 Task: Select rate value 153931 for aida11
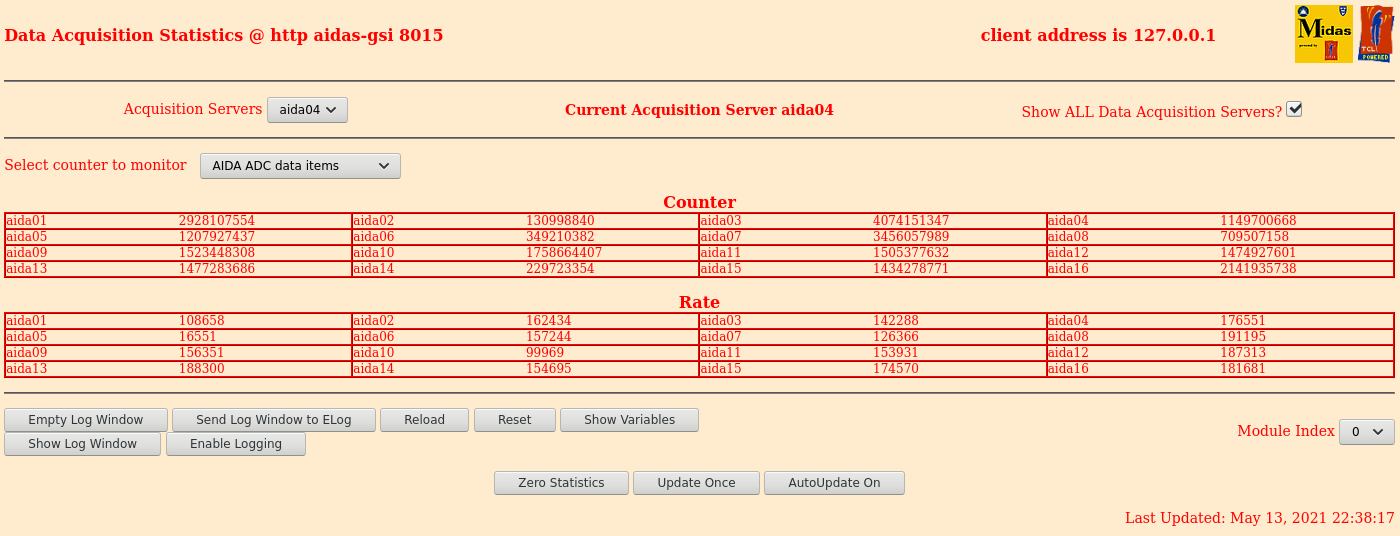(896, 353)
